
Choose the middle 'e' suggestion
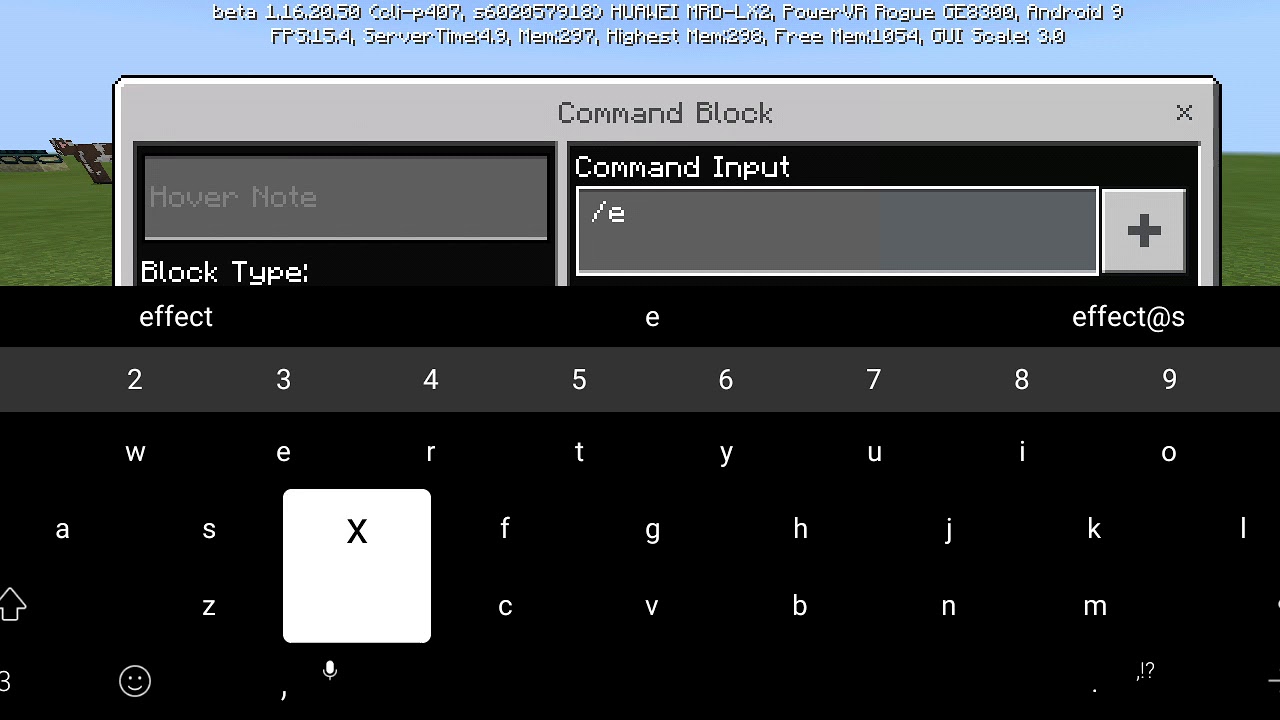(652, 318)
